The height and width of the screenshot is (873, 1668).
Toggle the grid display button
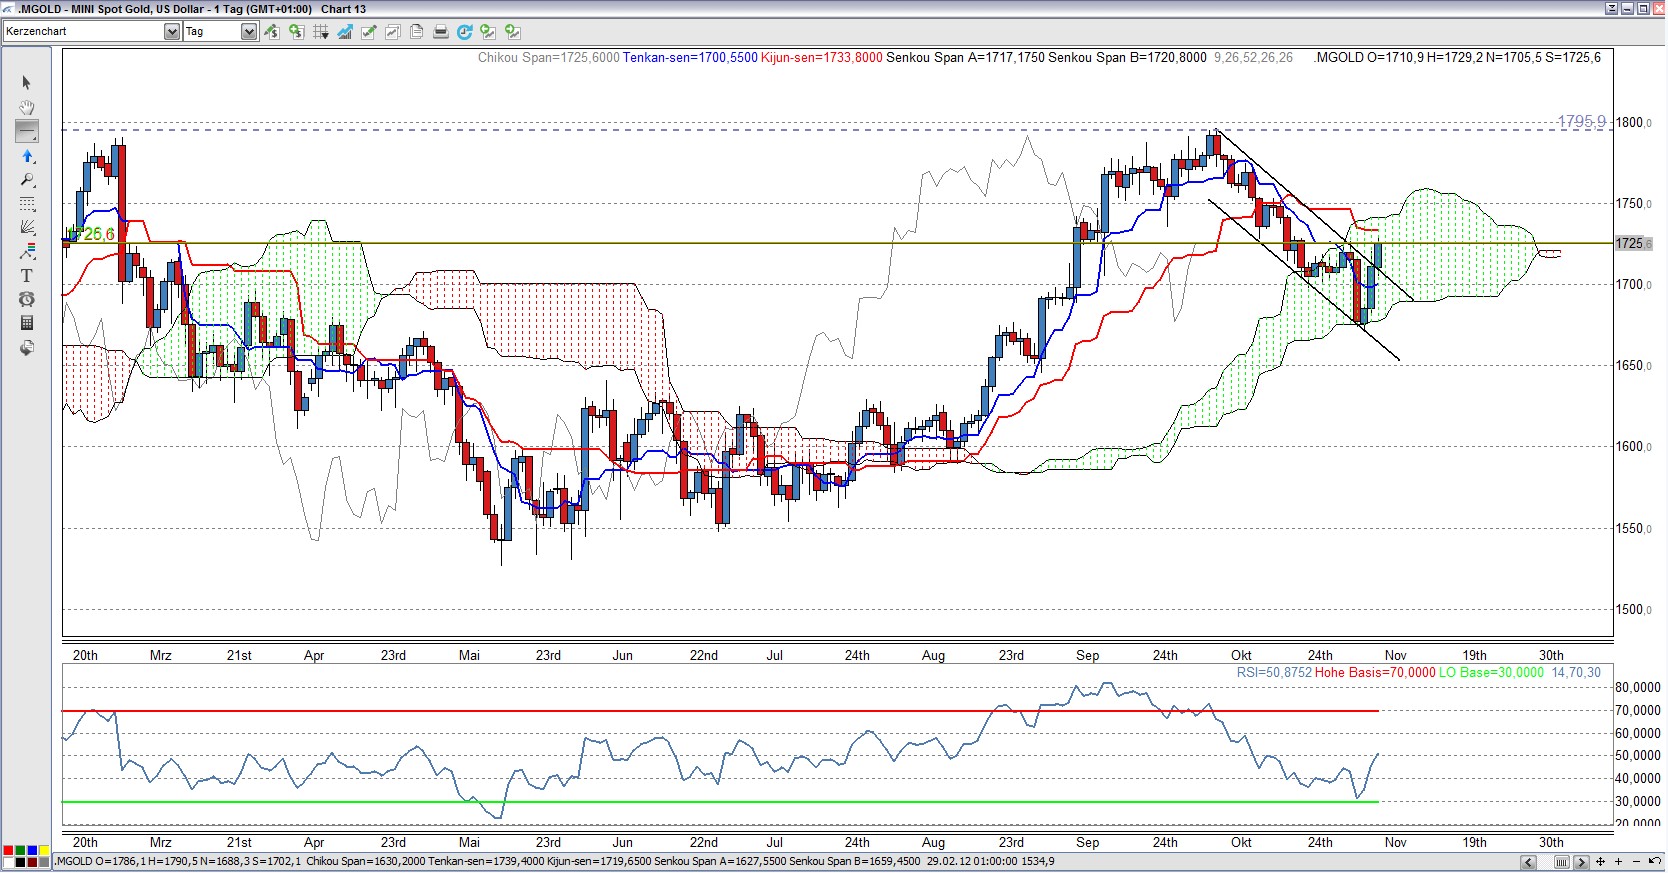click(x=320, y=32)
